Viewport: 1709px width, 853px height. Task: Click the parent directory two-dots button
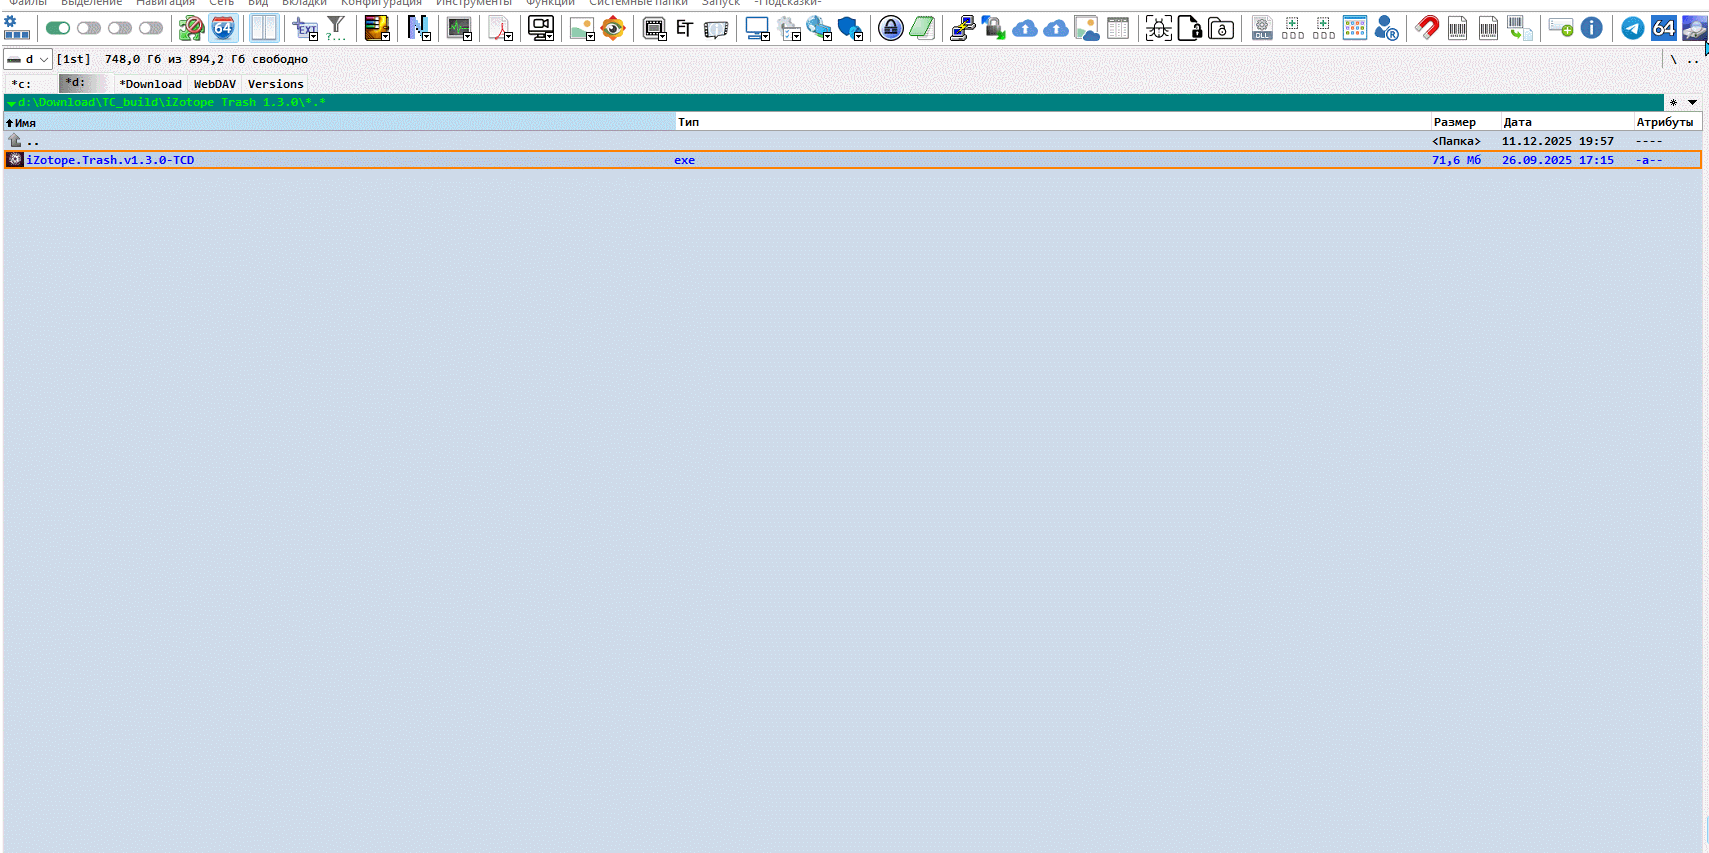tap(1692, 60)
